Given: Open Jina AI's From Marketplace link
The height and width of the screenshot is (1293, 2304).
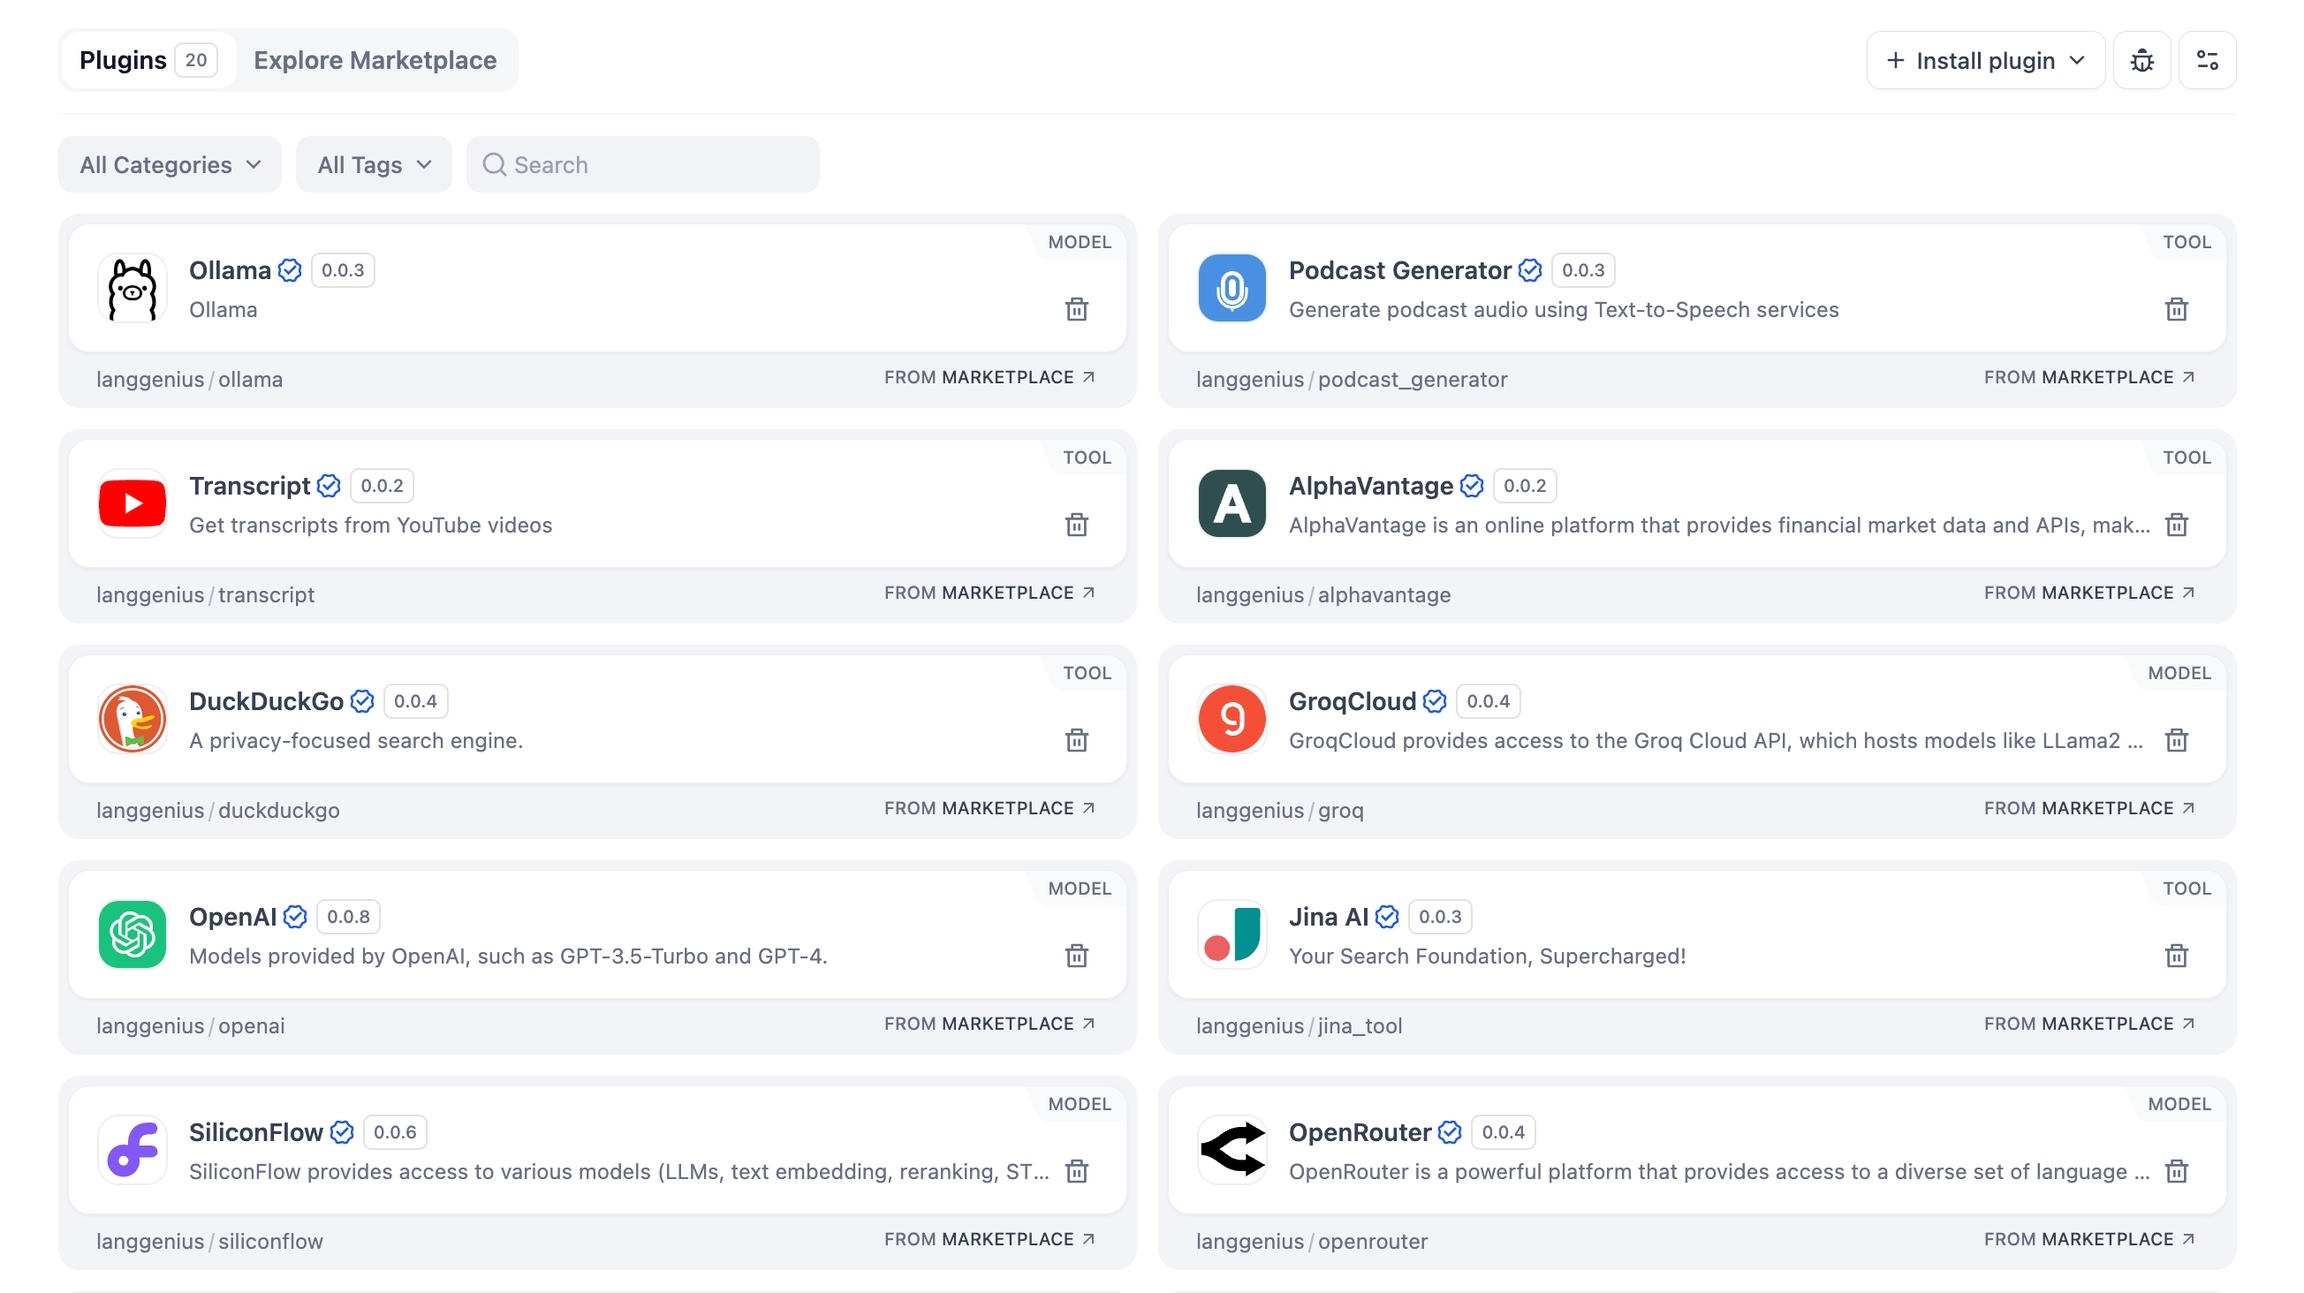Looking at the screenshot, I should (x=2089, y=1024).
